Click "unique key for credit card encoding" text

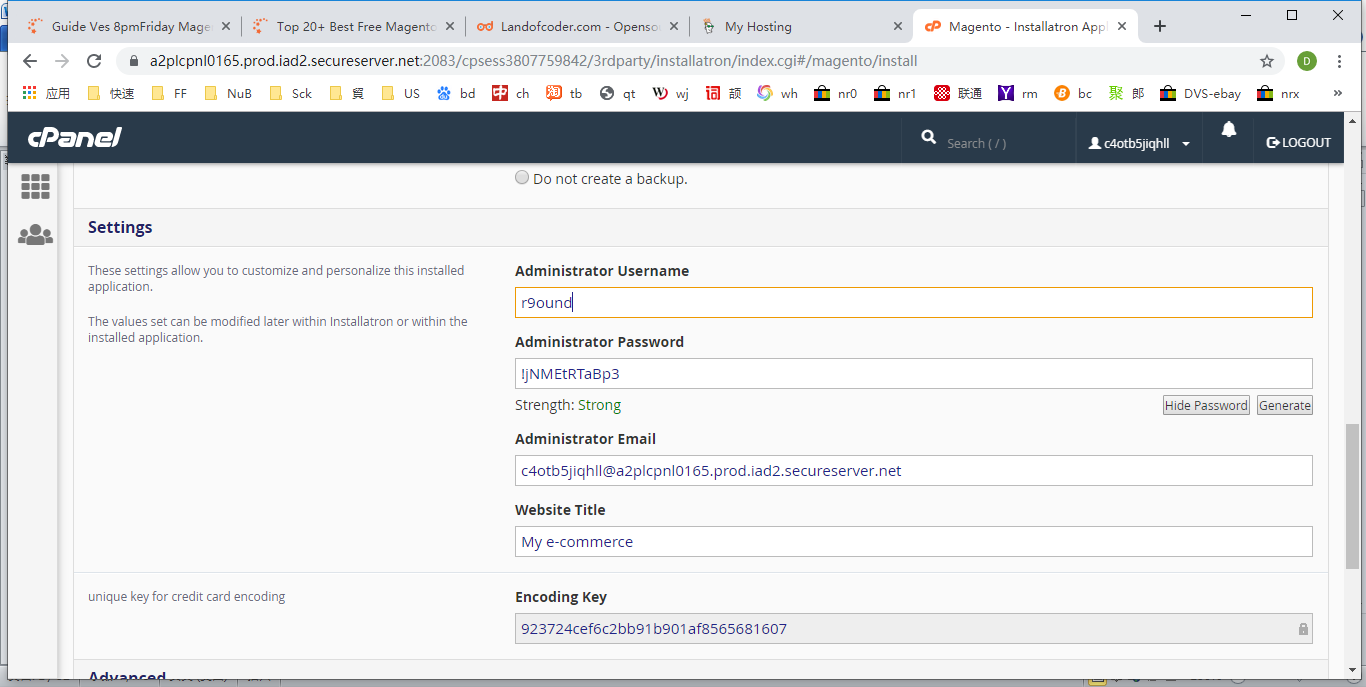(x=187, y=597)
